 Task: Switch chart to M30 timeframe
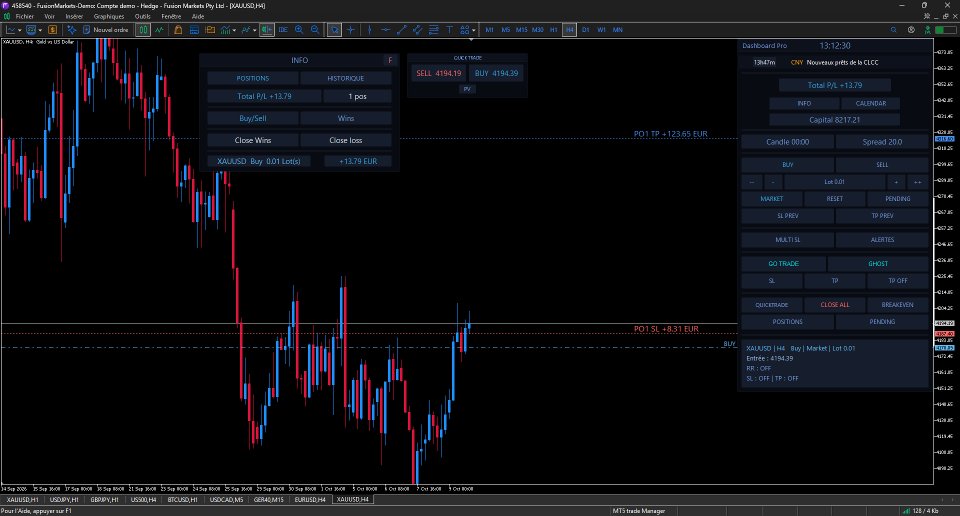[x=538, y=29]
